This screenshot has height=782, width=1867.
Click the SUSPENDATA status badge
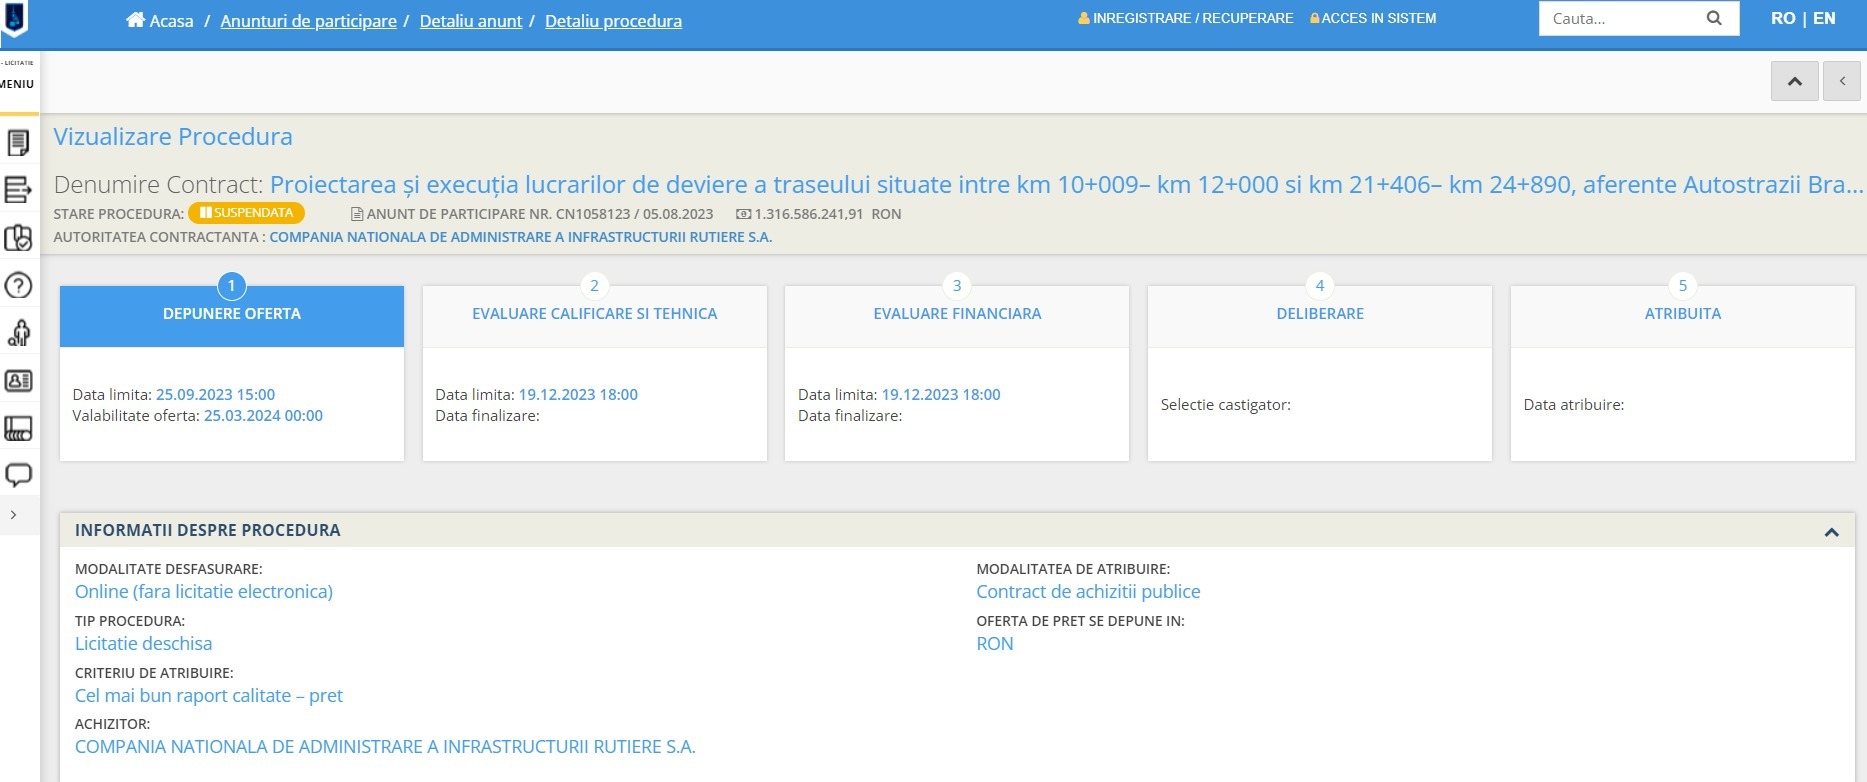[246, 213]
